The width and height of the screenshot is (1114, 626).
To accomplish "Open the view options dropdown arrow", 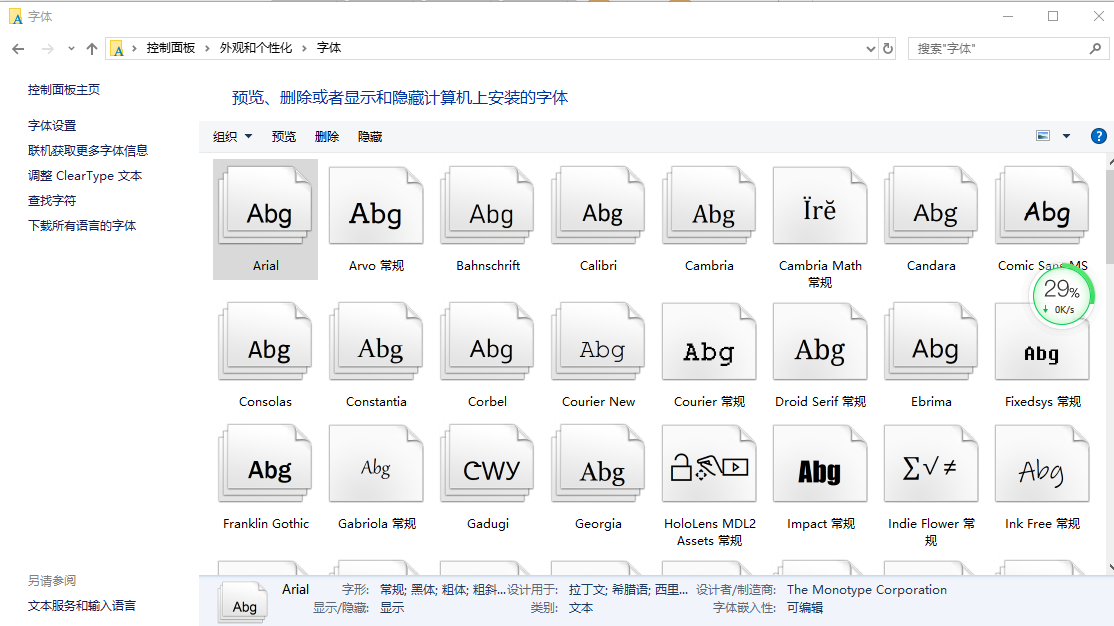I will pyautogui.click(x=1066, y=135).
